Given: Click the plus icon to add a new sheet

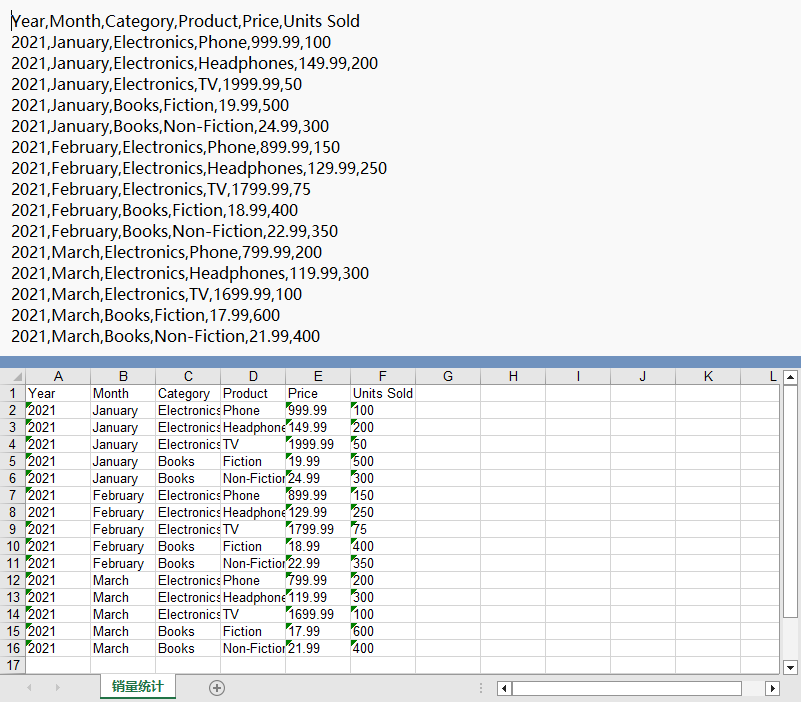Looking at the screenshot, I should click(216, 687).
